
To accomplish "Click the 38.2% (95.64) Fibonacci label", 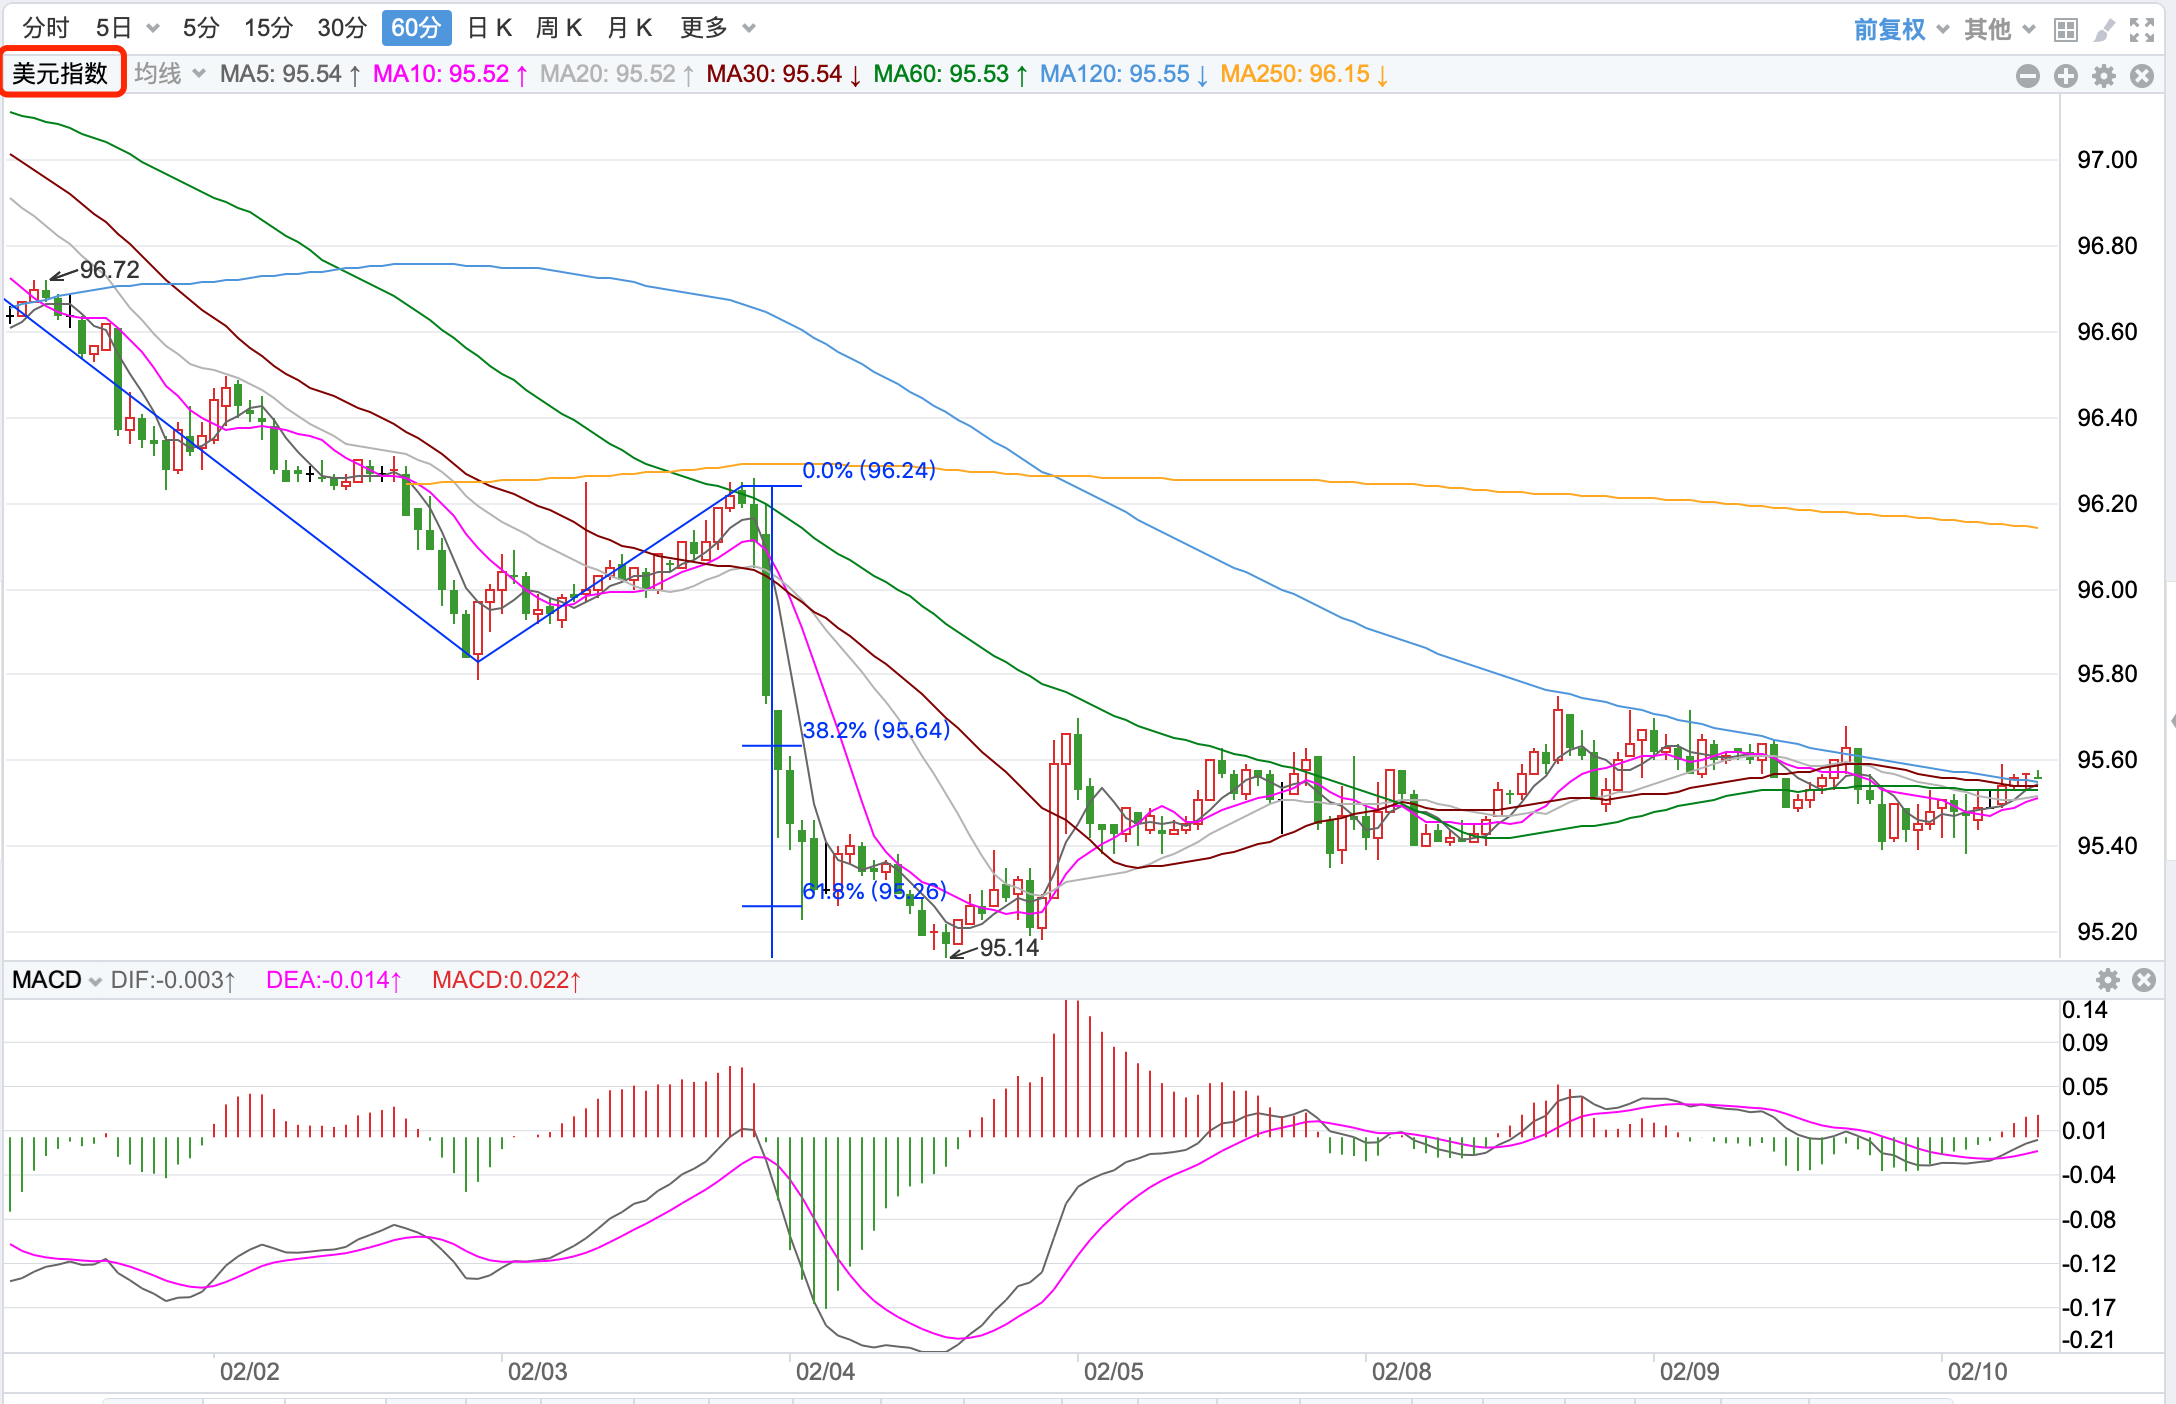I will (876, 730).
